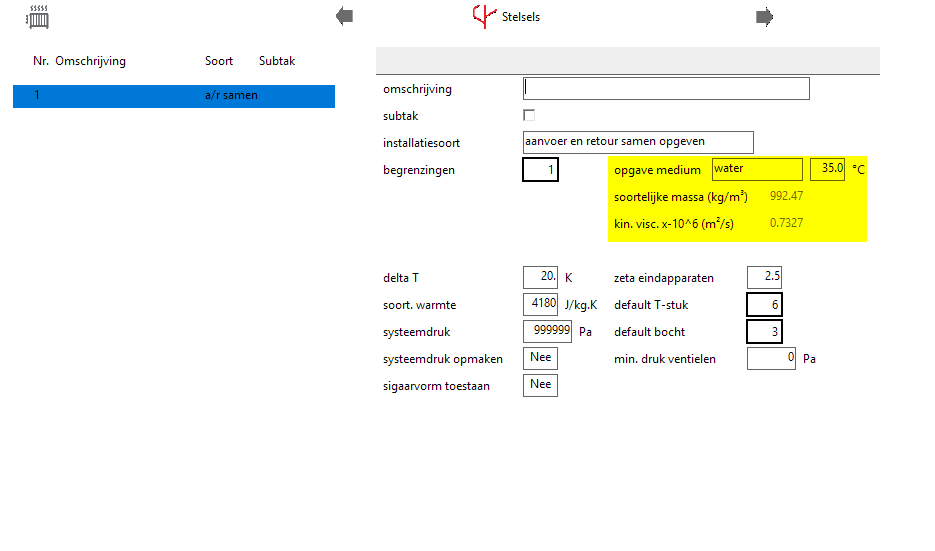This screenshot has height=551, width=935.
Task: Click the Omschrijving column header
Action: tap(90, 61)
